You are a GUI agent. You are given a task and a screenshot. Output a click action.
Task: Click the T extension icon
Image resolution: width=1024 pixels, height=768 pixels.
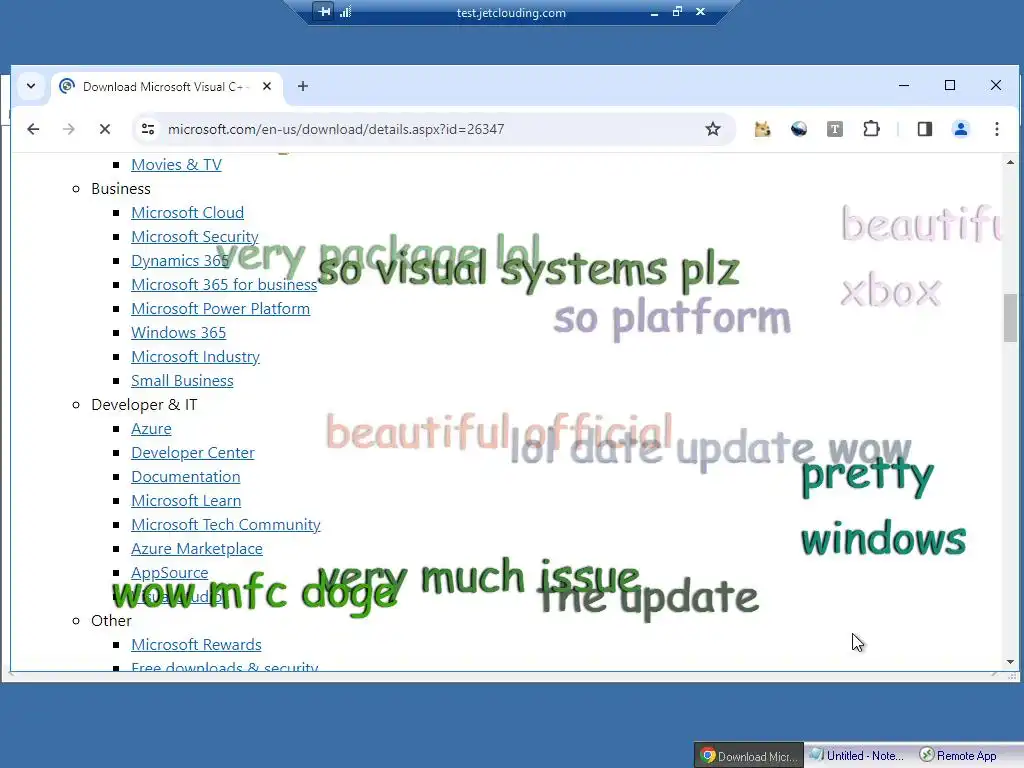coord(835,129)
